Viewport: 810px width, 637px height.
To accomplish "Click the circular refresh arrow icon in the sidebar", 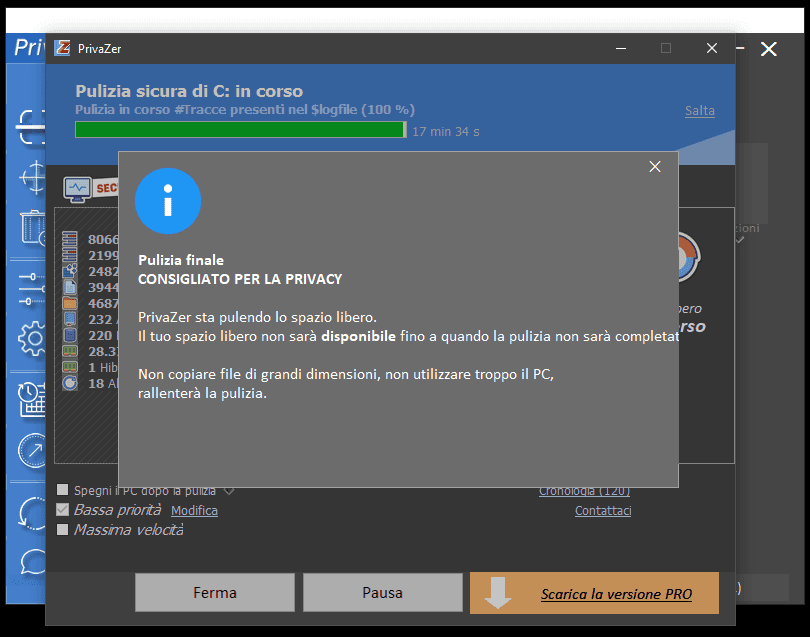I will [32, 514].
